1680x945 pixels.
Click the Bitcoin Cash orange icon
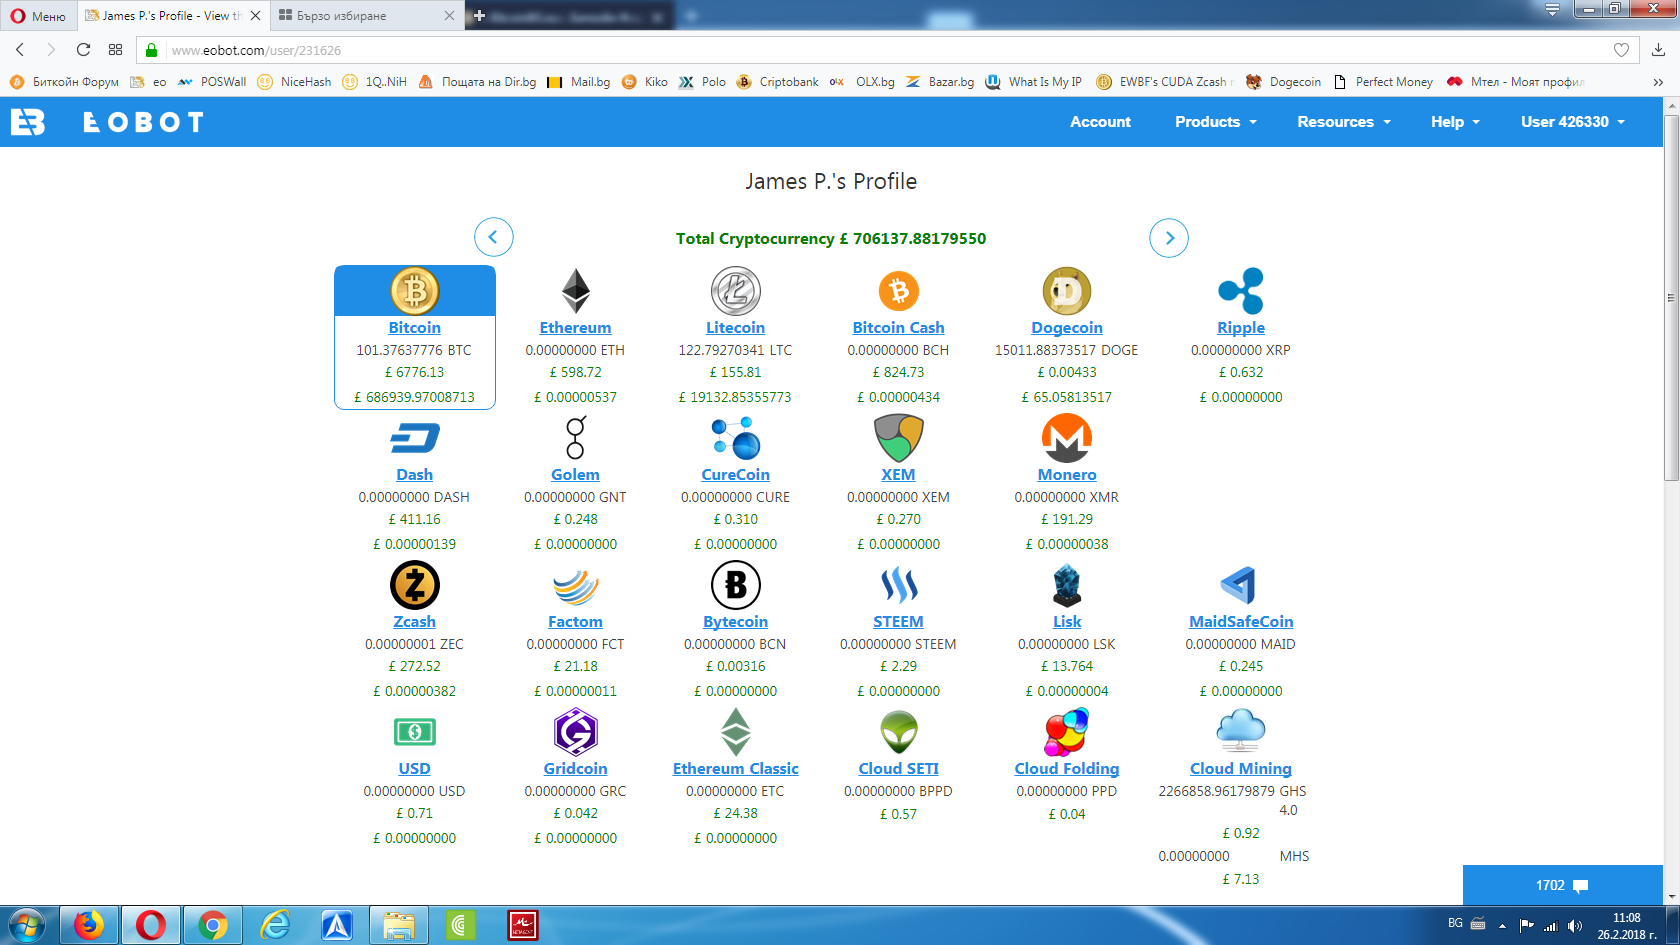[898, 291]
